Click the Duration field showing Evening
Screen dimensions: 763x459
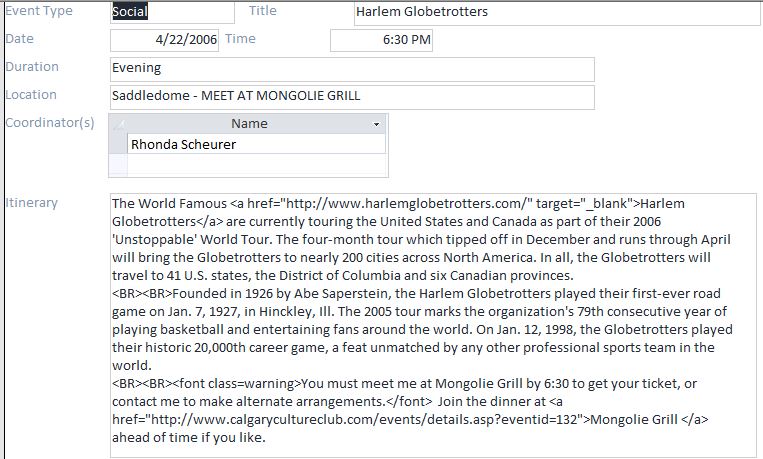tap(352, 69)
